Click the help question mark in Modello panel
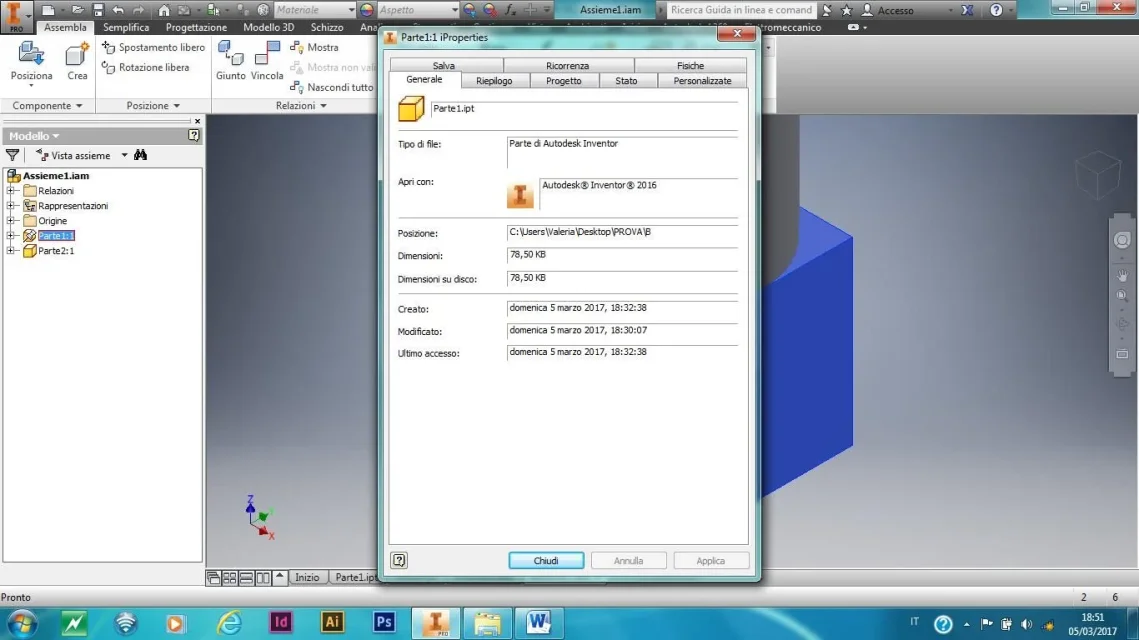The width and height of the screenshot is (1139, 640). coord(194,135)
